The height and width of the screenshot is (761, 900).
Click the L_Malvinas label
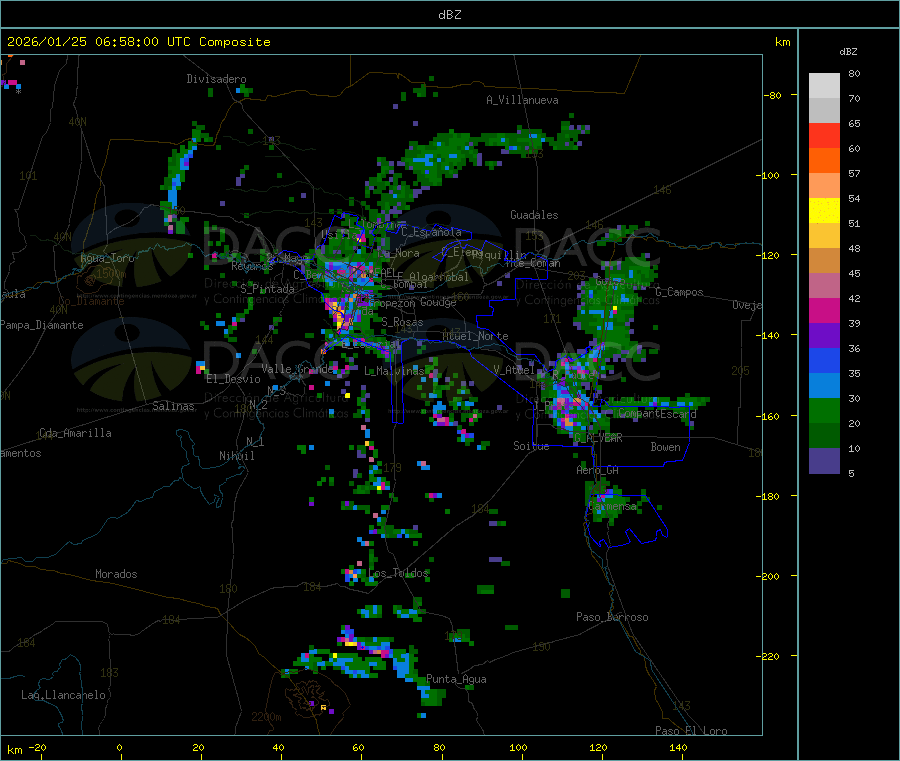pyautogui.click(x=394, y=371)
